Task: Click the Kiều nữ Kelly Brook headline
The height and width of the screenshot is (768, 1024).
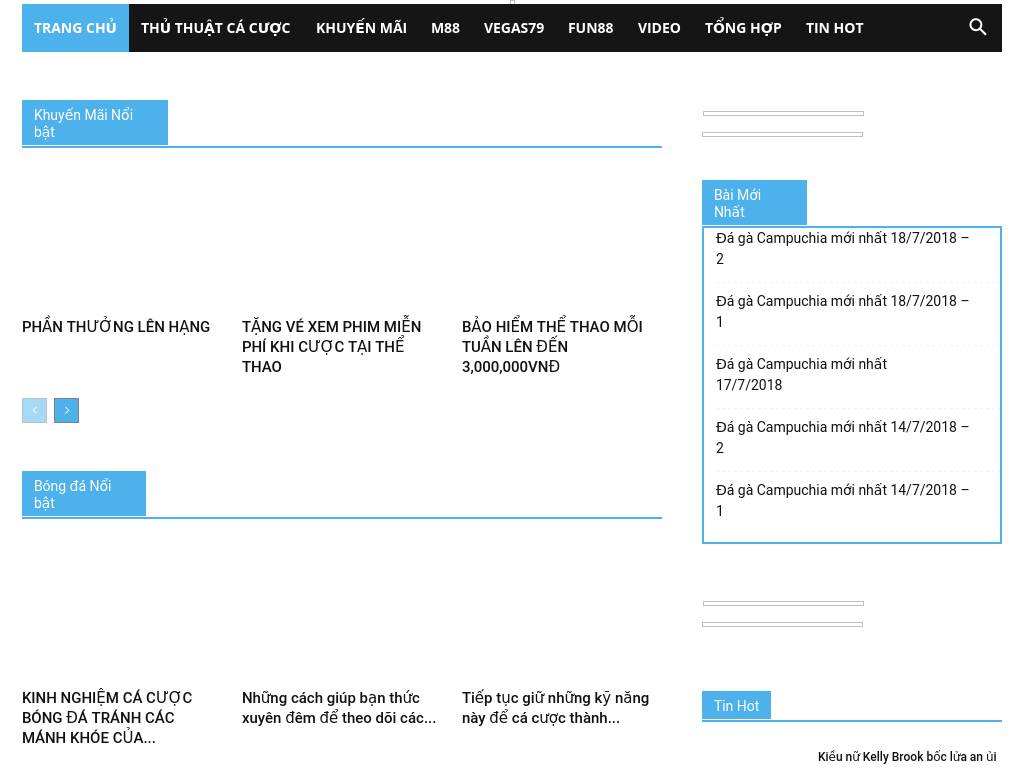Action: [x=906, y=757]
